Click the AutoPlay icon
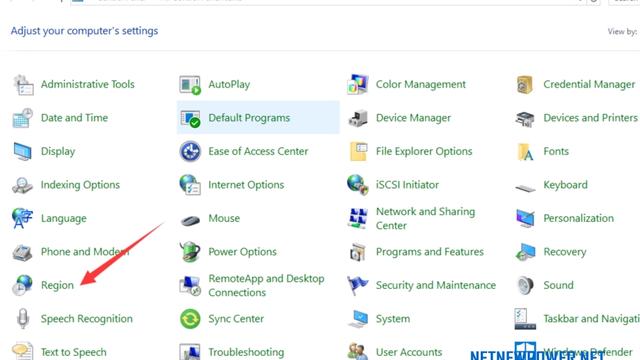Screen dimensions: 640x360 [190, 84]
